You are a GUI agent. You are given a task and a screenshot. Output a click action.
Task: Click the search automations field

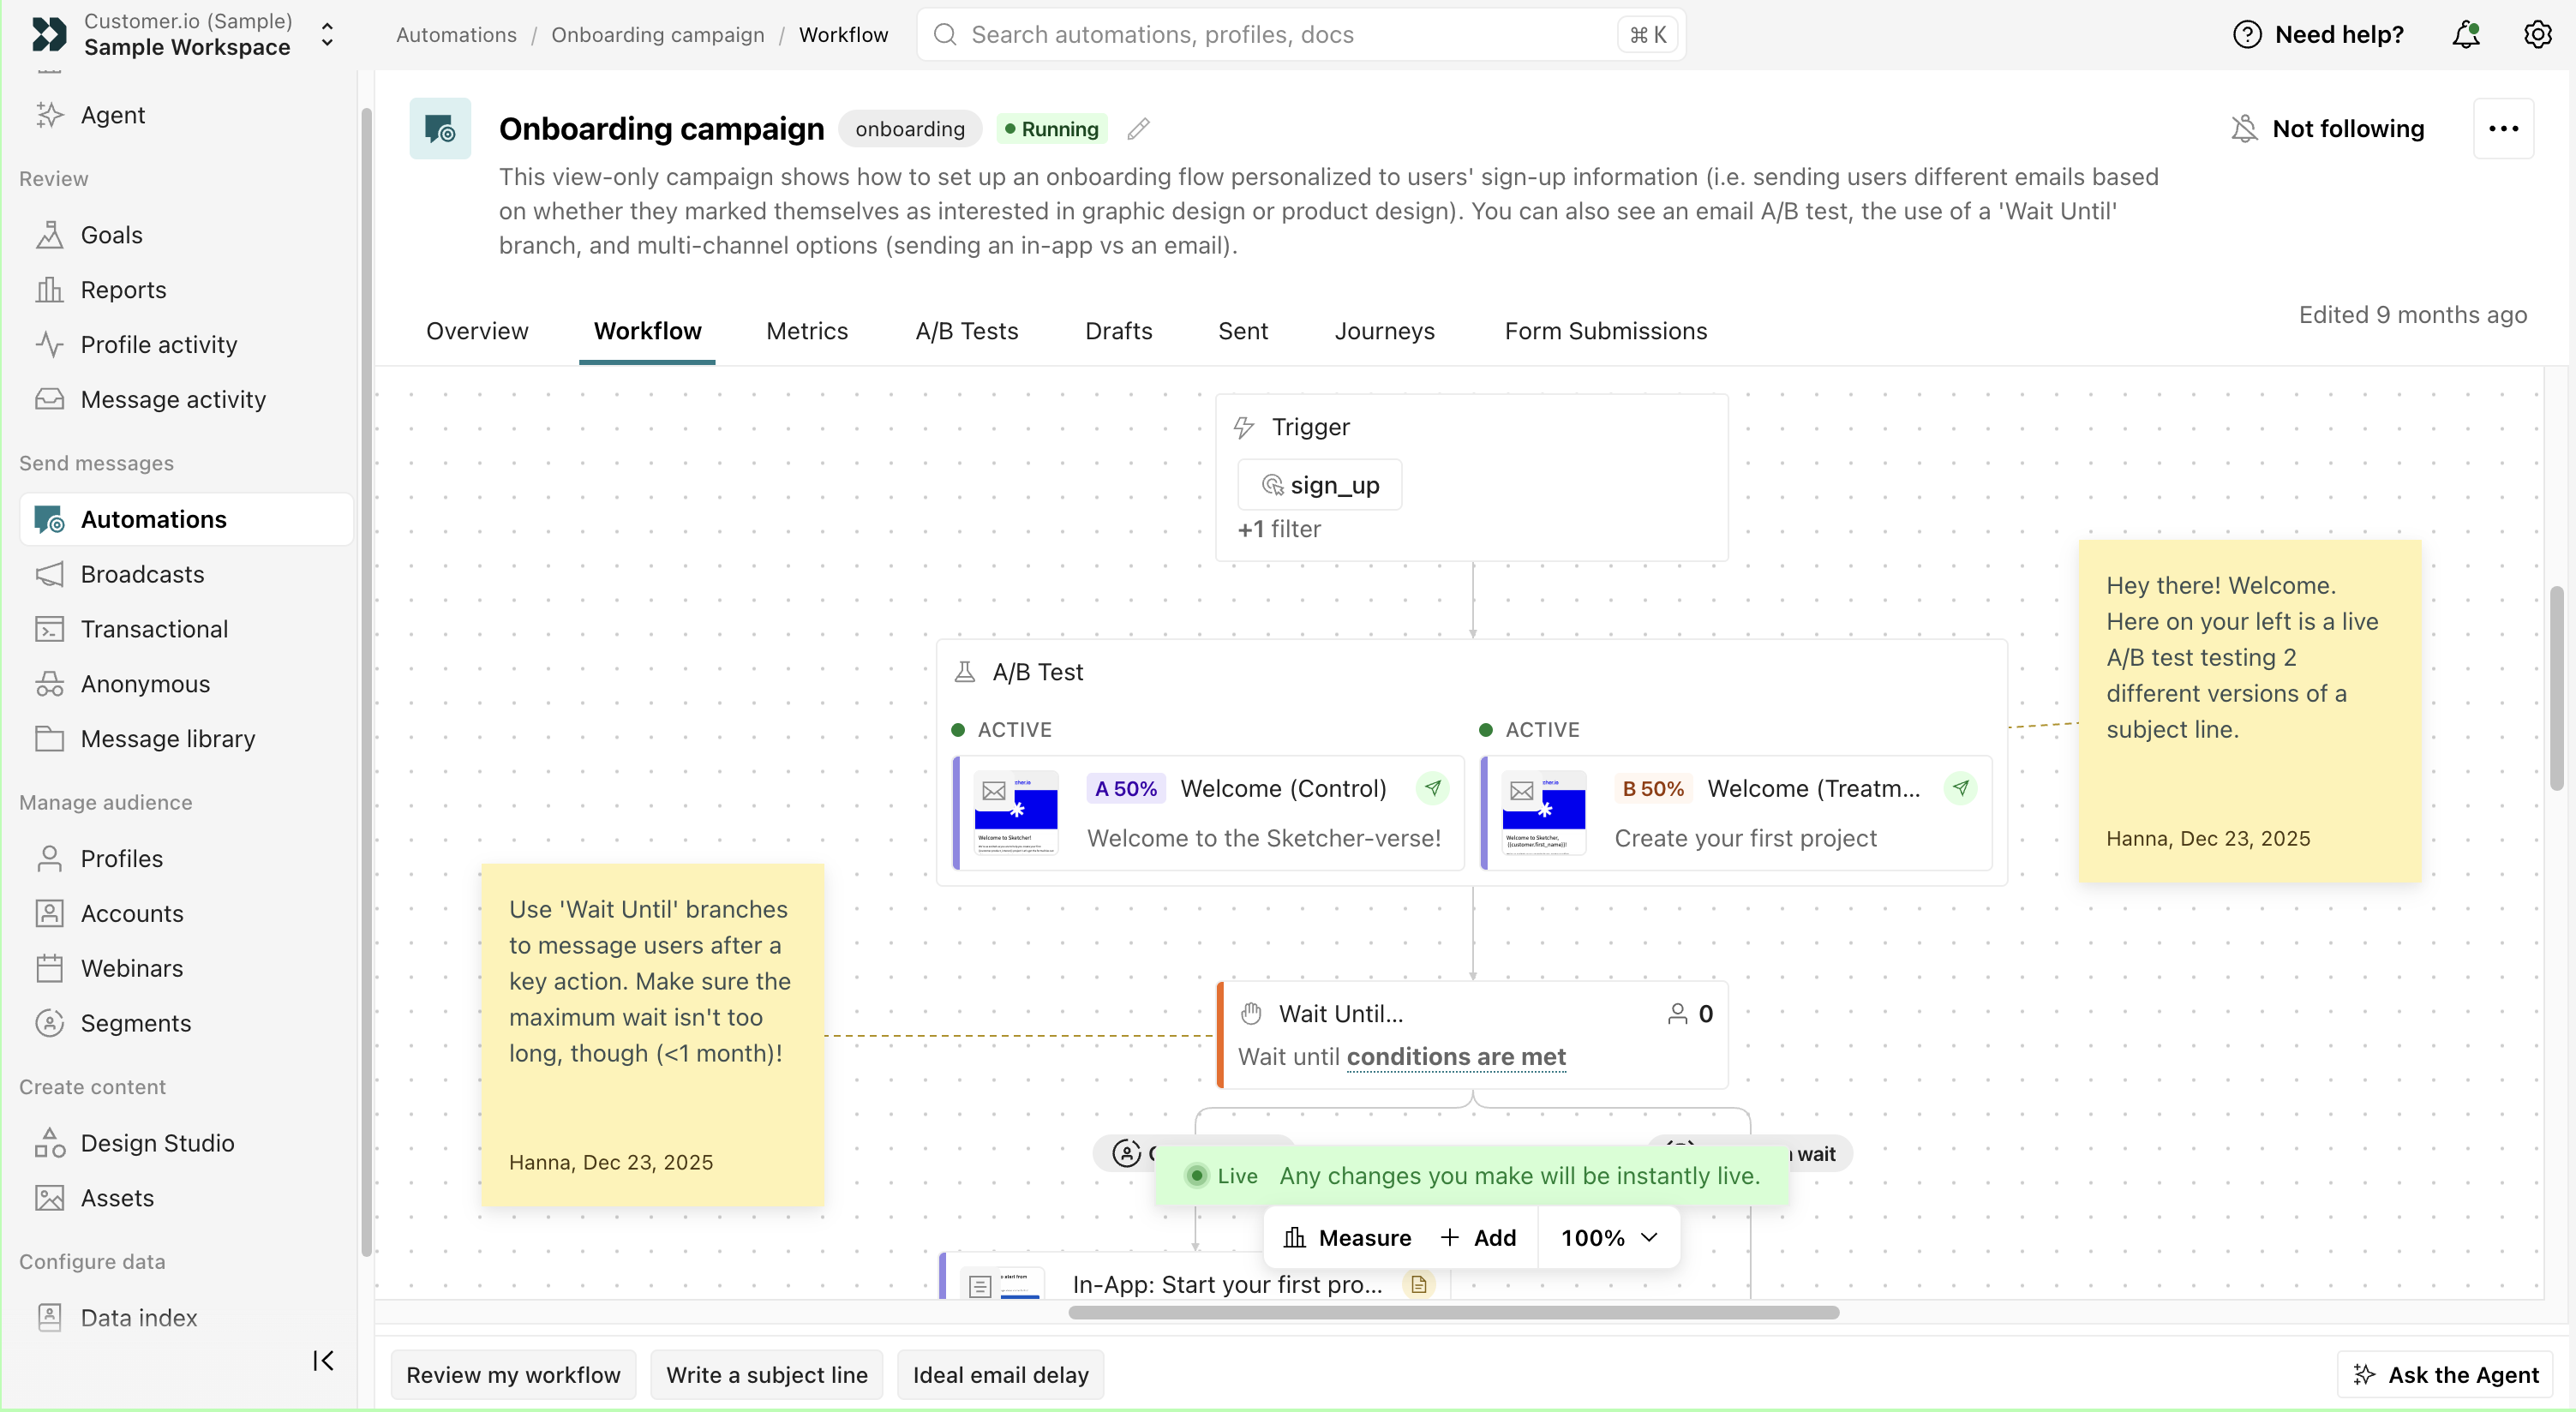click(1301, 35)
